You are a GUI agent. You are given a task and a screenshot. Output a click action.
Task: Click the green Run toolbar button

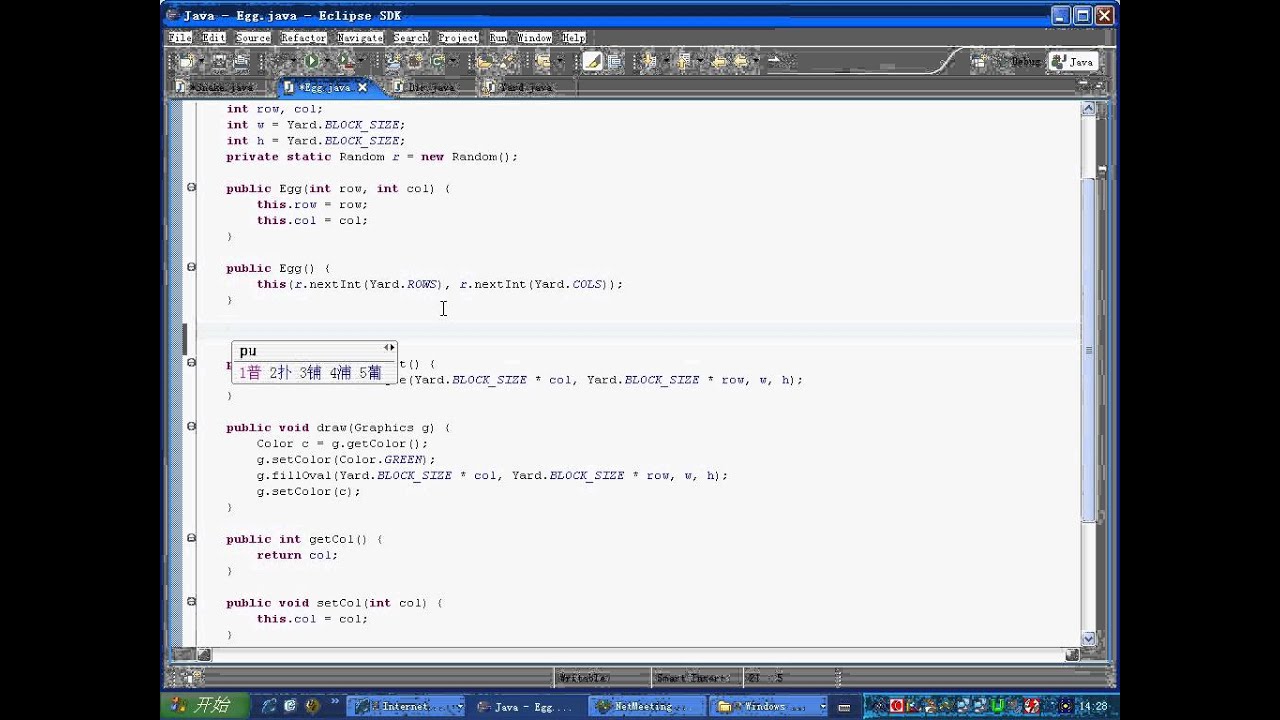point(311,62)
